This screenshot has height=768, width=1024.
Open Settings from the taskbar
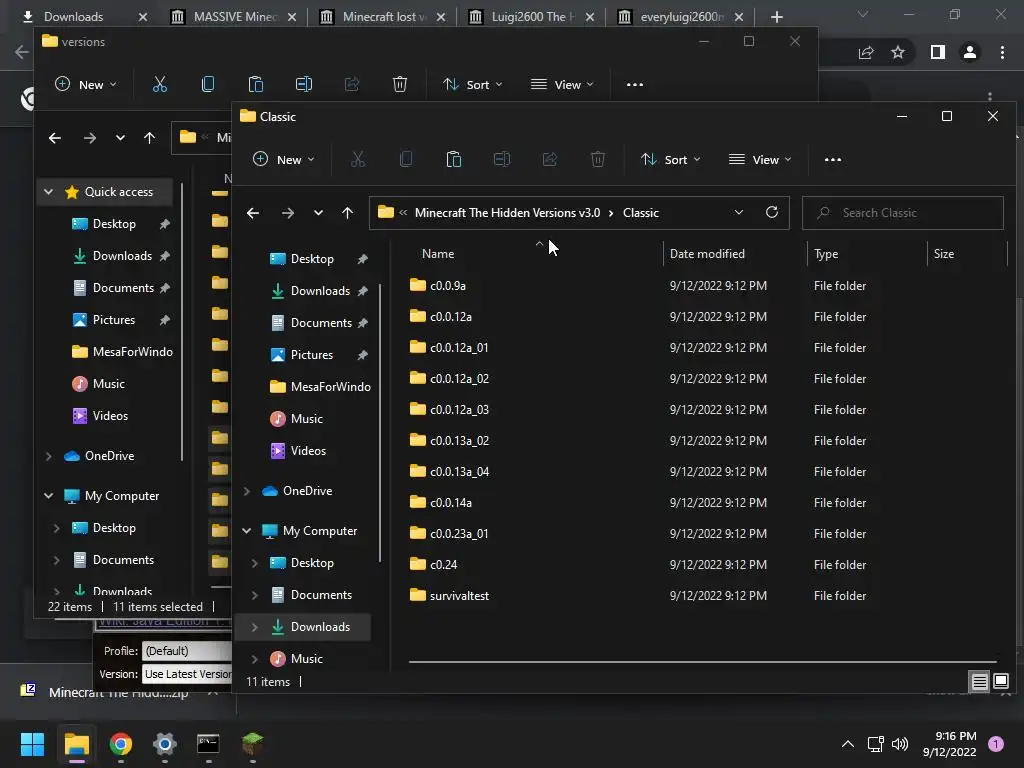pyautogui.click(x=165, y=744)
